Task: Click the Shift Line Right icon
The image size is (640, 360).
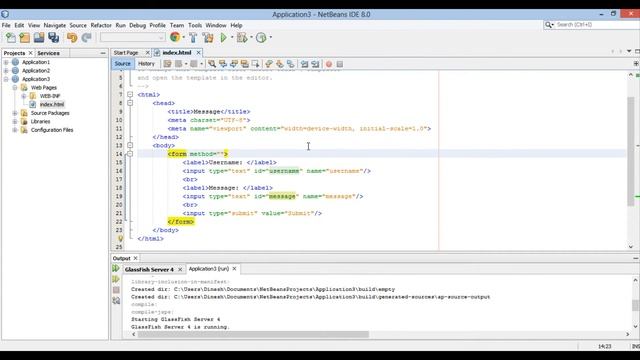Action: (315, 64)
